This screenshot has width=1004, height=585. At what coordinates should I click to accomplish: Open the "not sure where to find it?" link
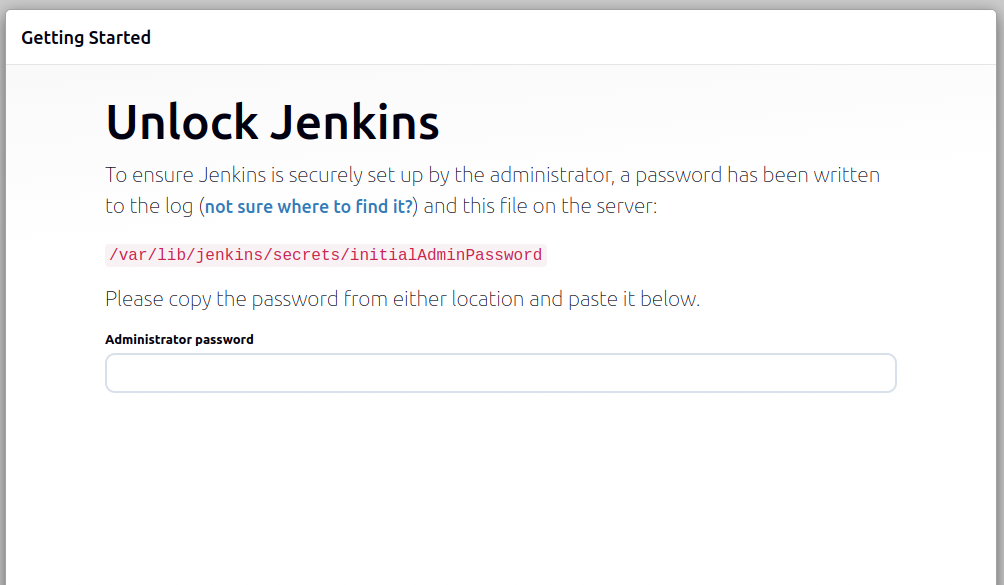pos(308,207)
